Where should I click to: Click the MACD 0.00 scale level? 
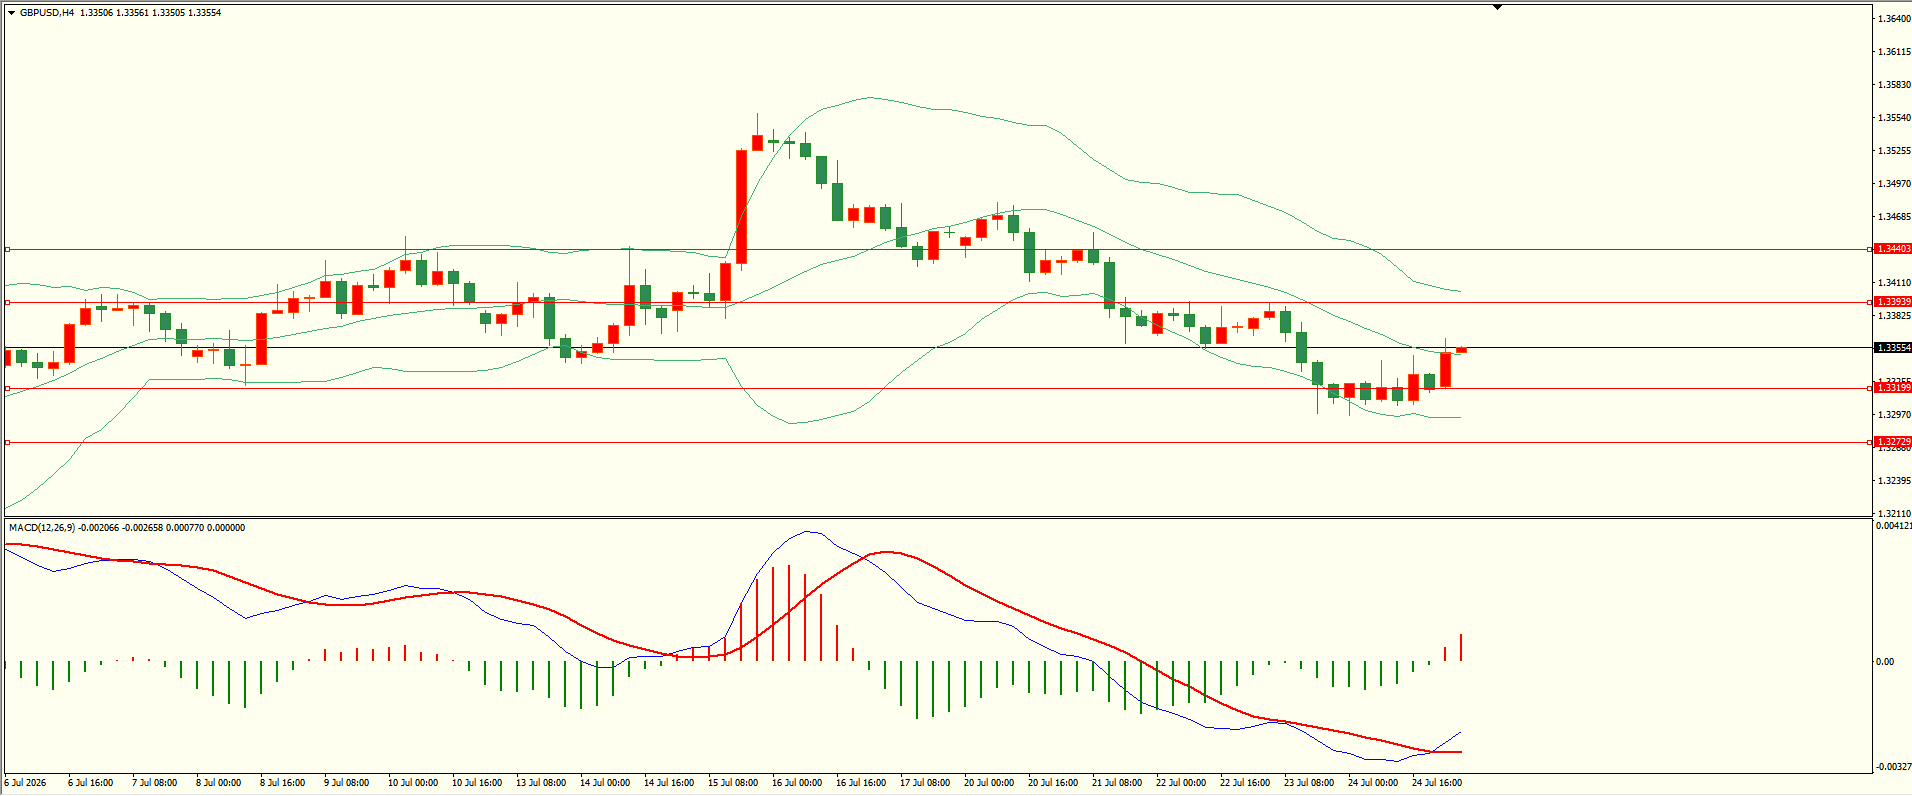[1885, 661]
